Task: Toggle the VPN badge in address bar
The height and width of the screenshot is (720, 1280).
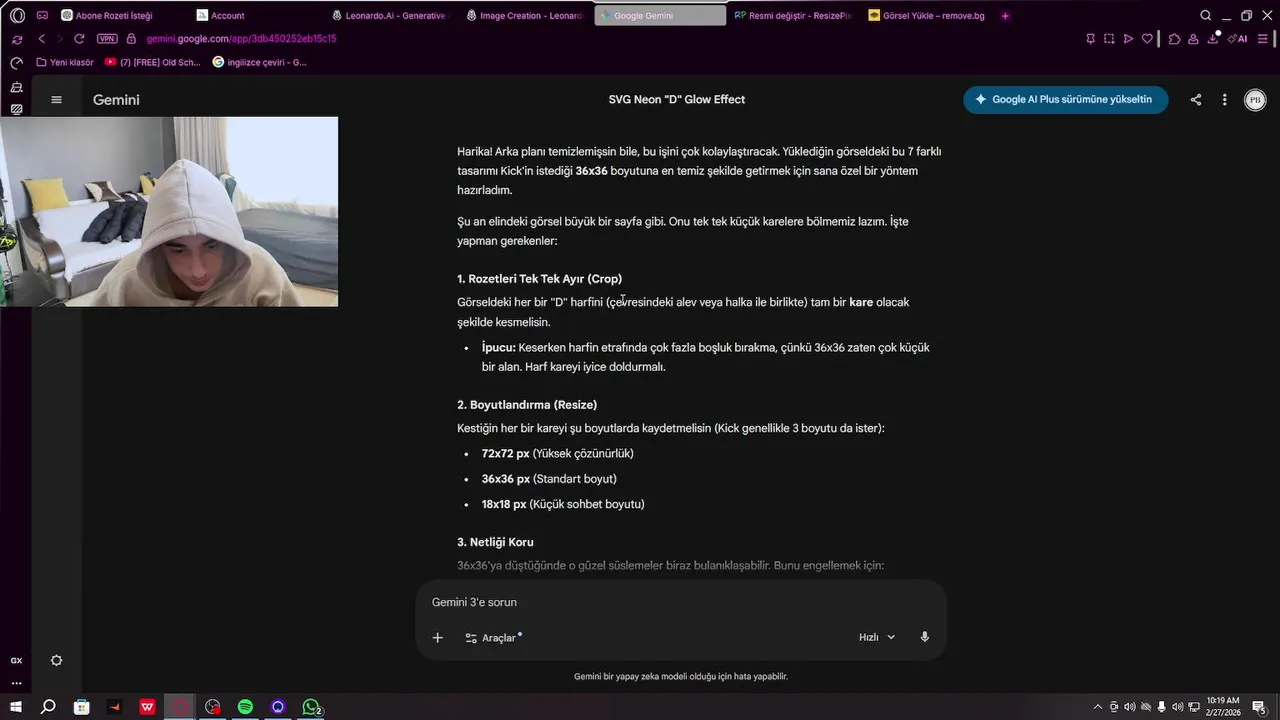Action: [107, 39]
